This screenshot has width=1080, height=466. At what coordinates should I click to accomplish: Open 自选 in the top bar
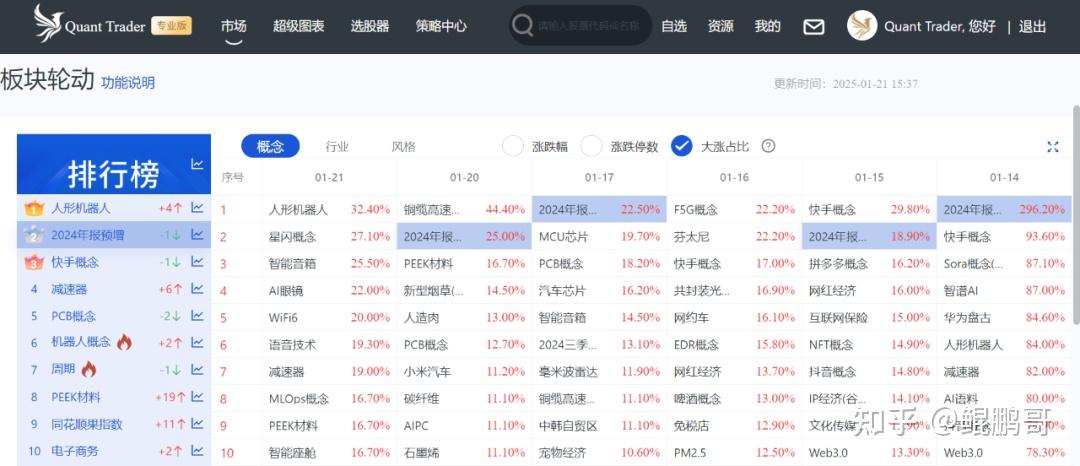[x=674, y=26]
